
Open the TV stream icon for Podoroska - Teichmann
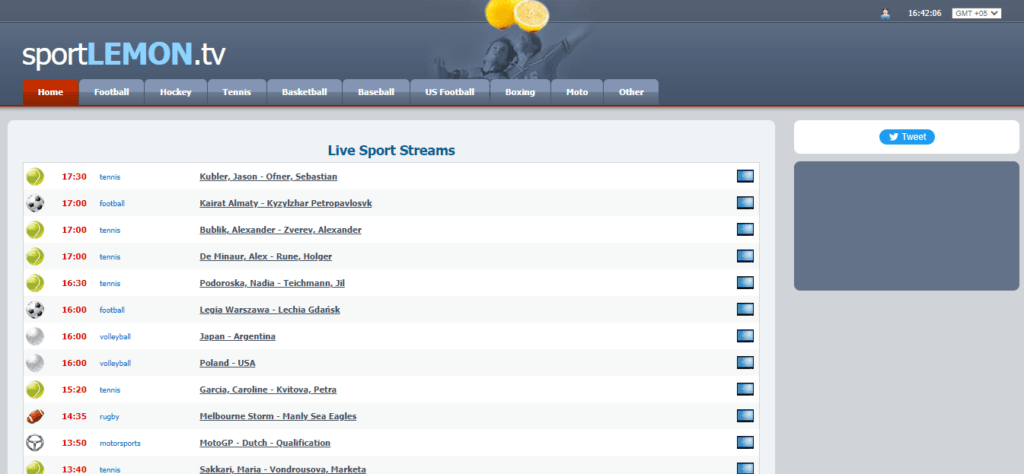coord(745,283)
